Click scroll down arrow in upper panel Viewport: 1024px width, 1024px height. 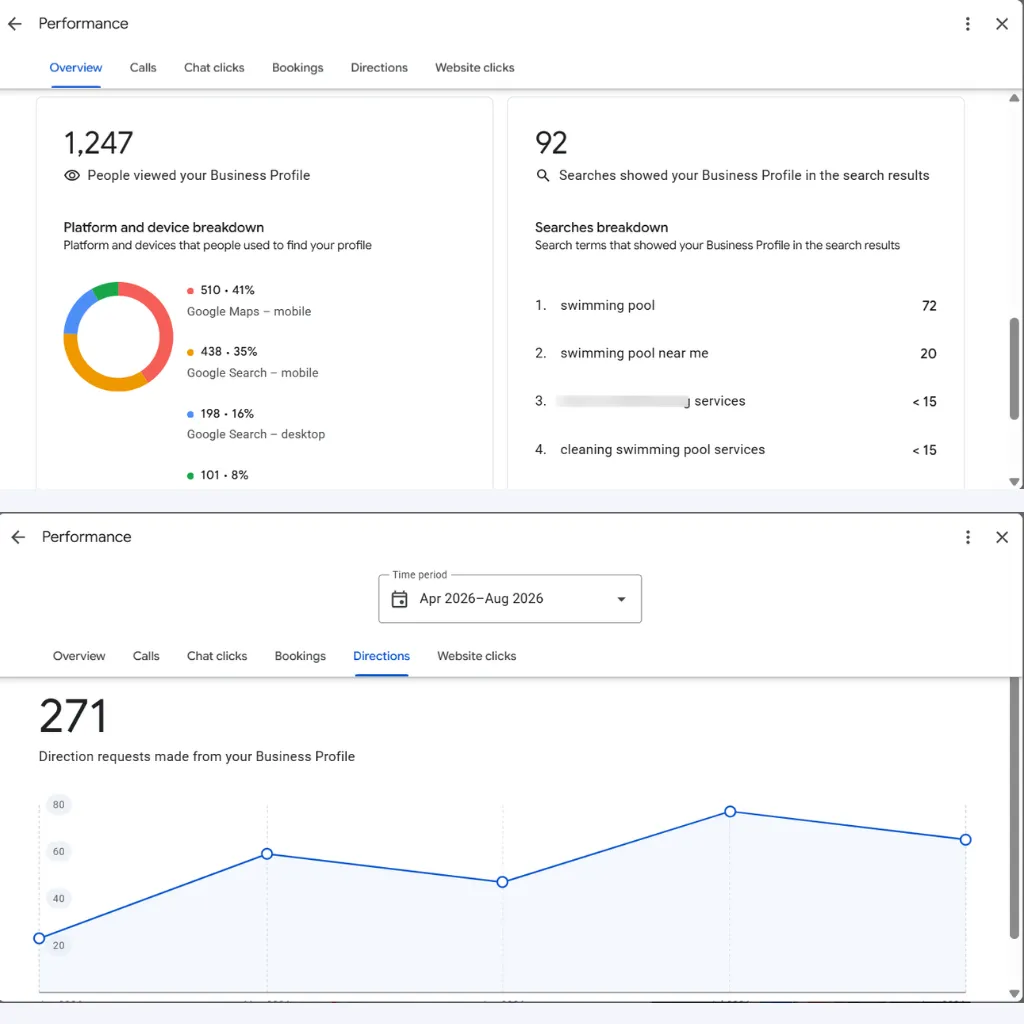point(1014,481)
